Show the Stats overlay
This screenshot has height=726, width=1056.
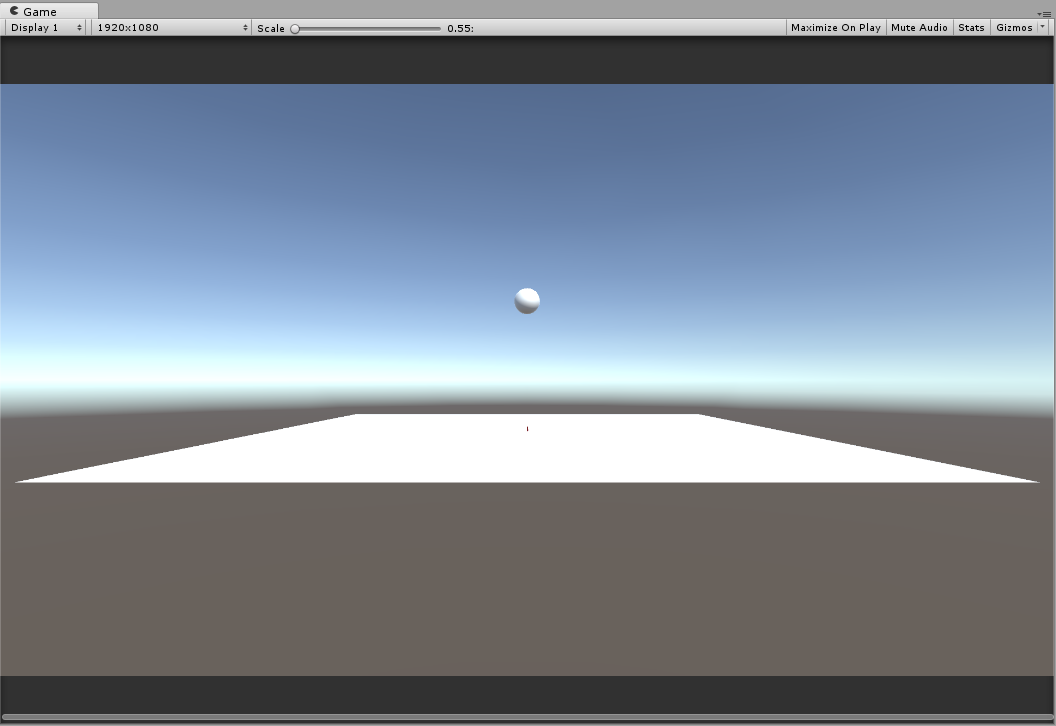971,27
